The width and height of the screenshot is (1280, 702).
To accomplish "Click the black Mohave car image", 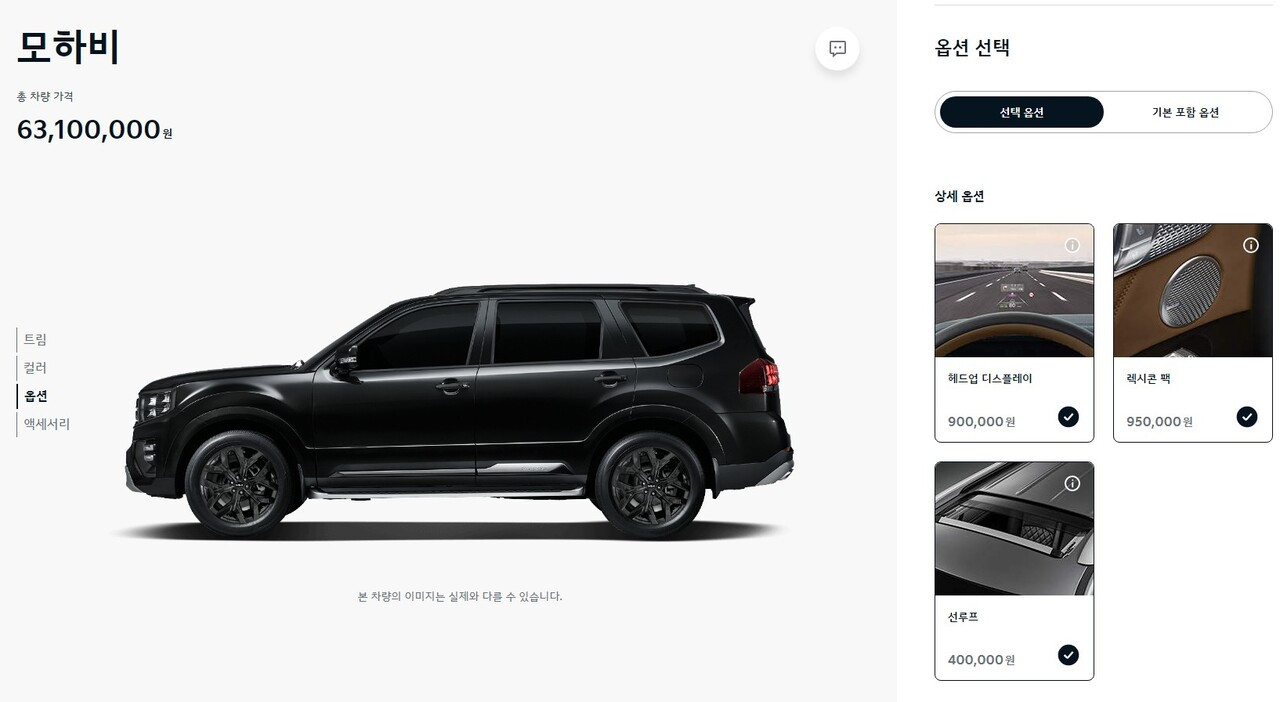I will [x=458, y=410].
